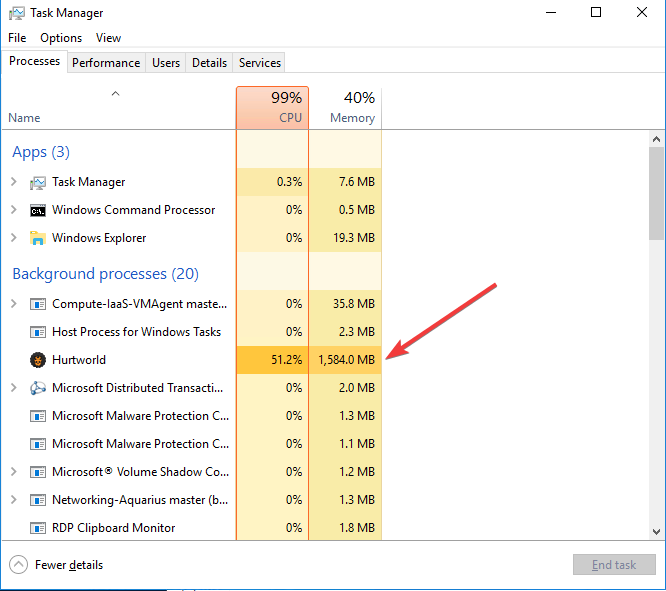
Task: Select the Processes tab
Action: click(x=34, y=61)
